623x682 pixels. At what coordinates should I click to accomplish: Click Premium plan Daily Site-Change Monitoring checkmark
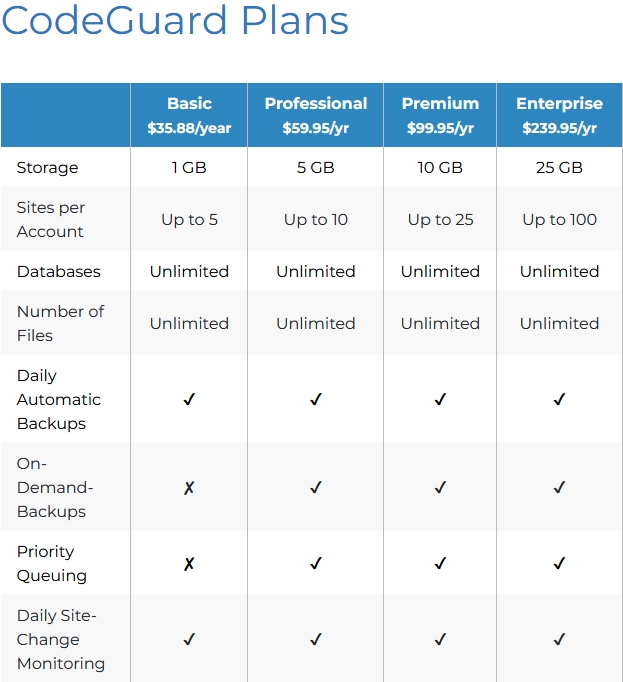click(440, 640)
